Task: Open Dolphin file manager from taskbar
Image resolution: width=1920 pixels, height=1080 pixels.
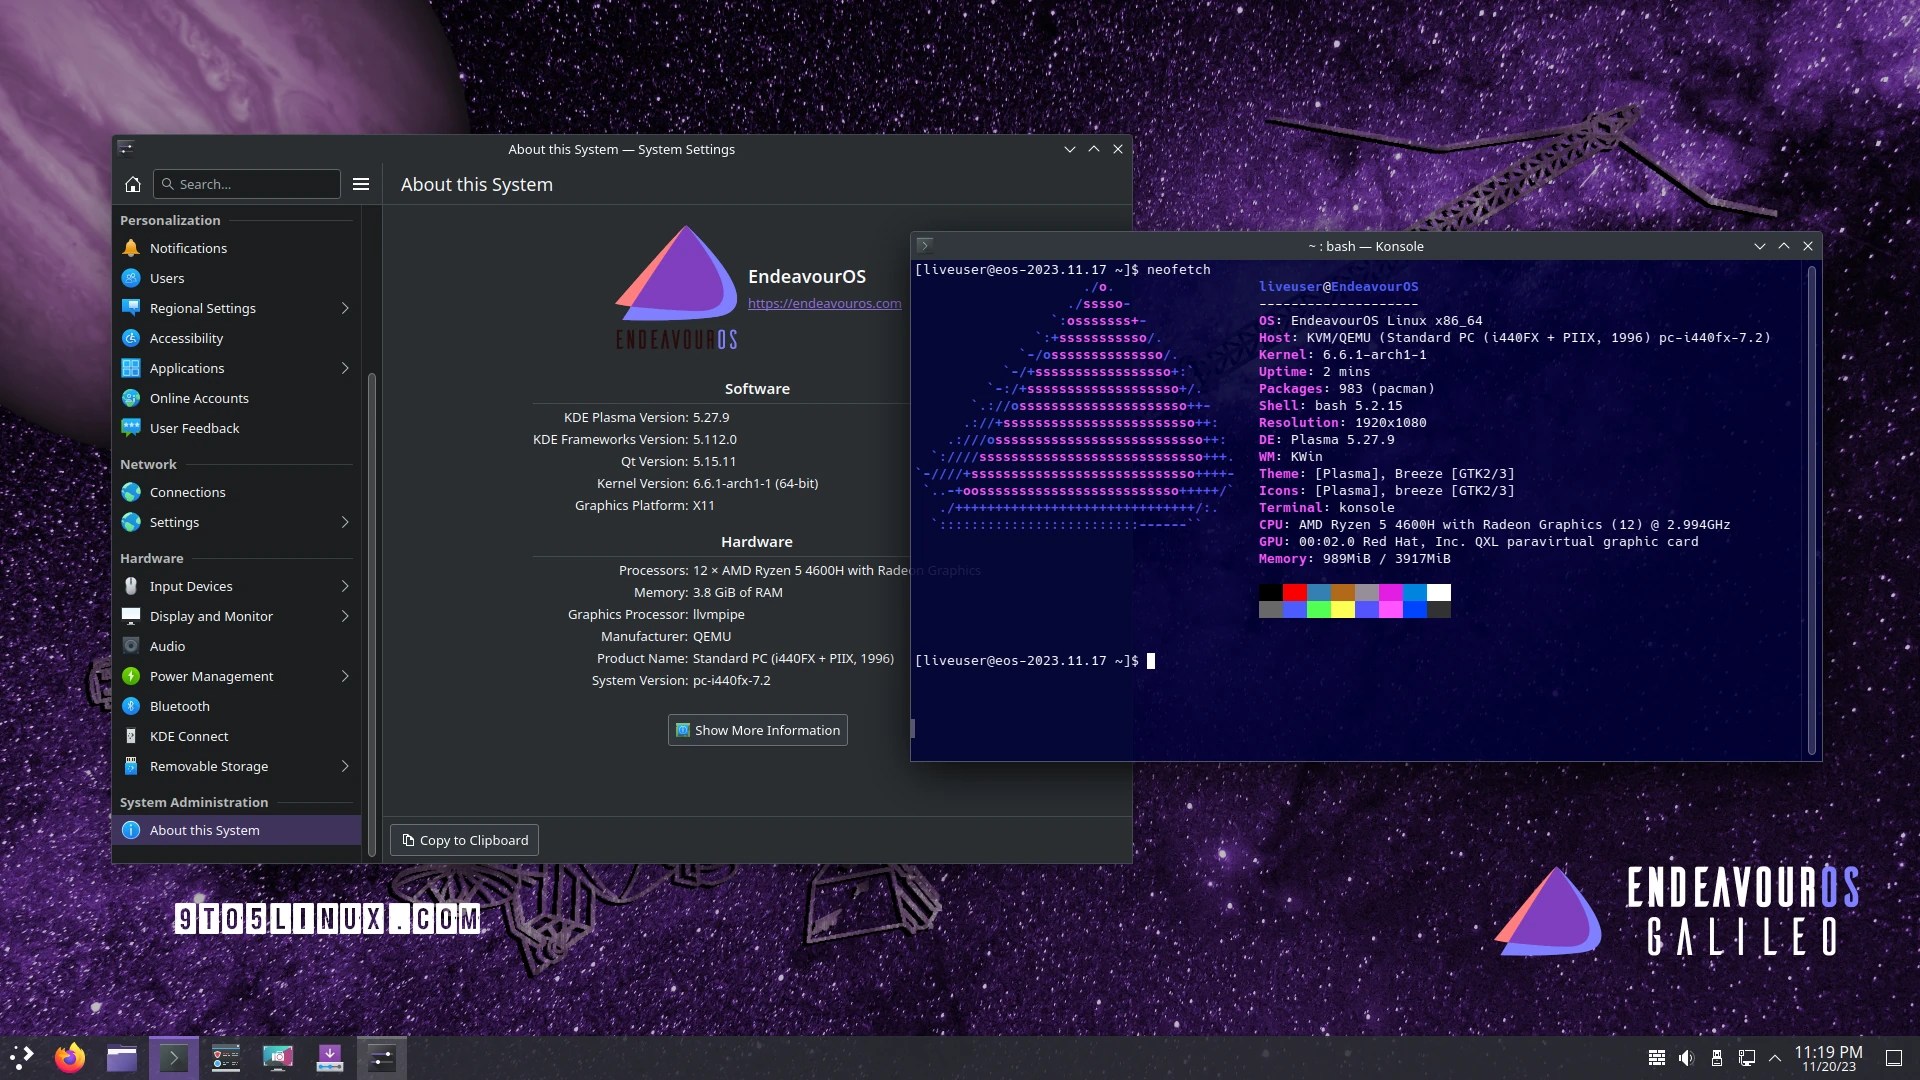Action: pyautogui.click(x=122, y=1058)
